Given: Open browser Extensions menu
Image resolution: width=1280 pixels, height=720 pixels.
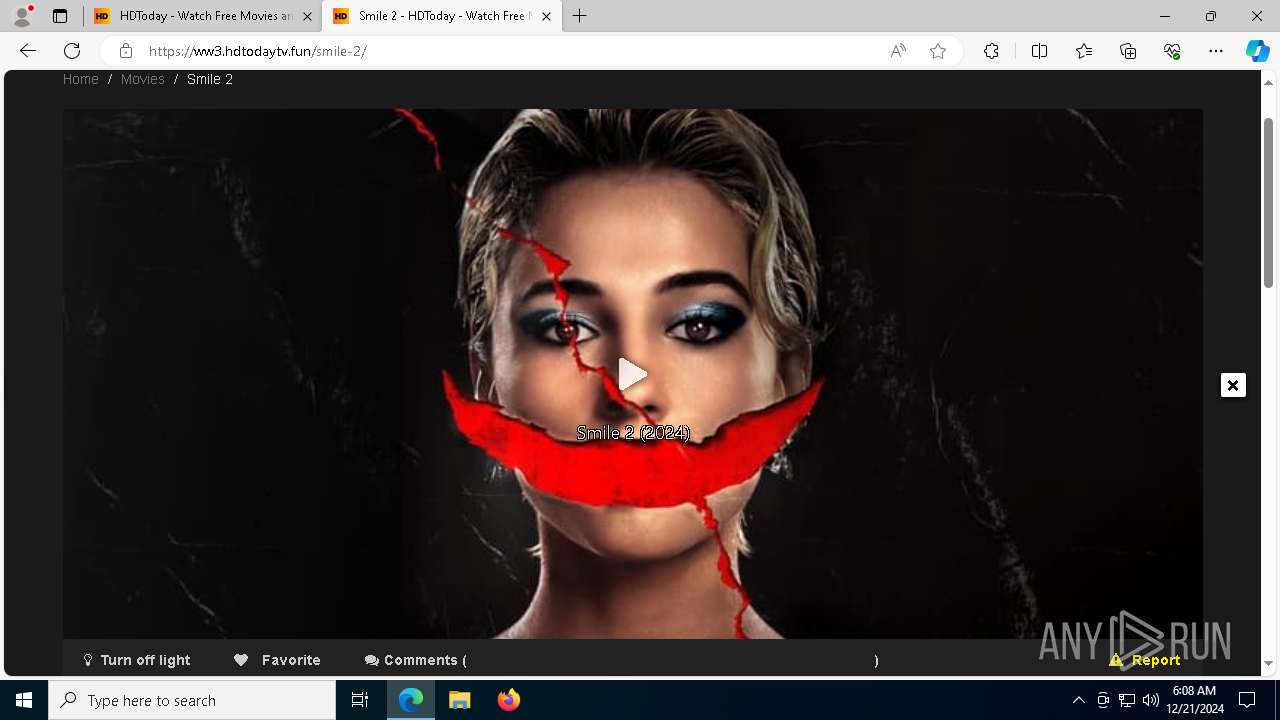Looking at the screenshot, I should 991,51.
